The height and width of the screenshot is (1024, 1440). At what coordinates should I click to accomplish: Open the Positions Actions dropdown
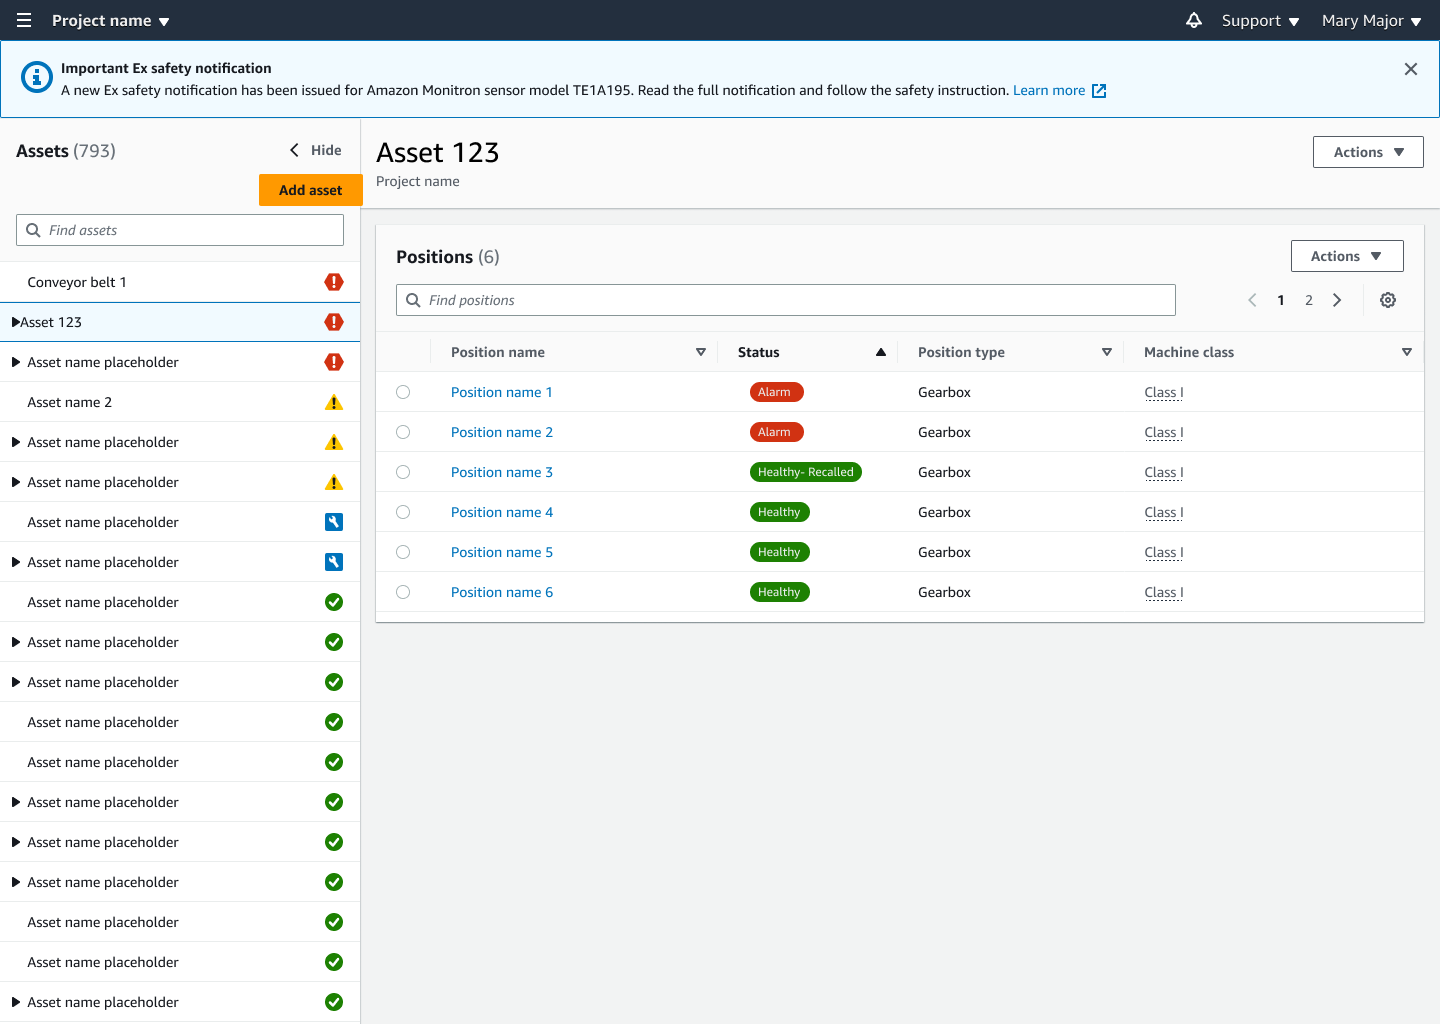[1347, 256]
